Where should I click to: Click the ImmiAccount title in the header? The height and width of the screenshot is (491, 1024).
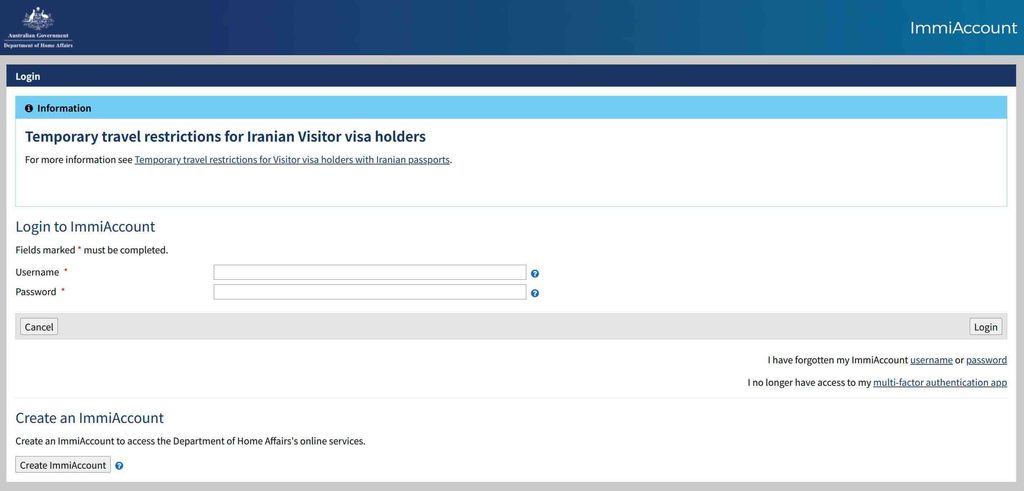point(963,27)
